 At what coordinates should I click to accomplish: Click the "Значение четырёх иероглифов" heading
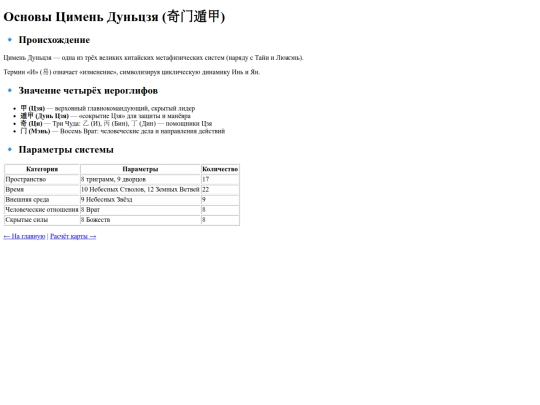(x=88, y=91)
